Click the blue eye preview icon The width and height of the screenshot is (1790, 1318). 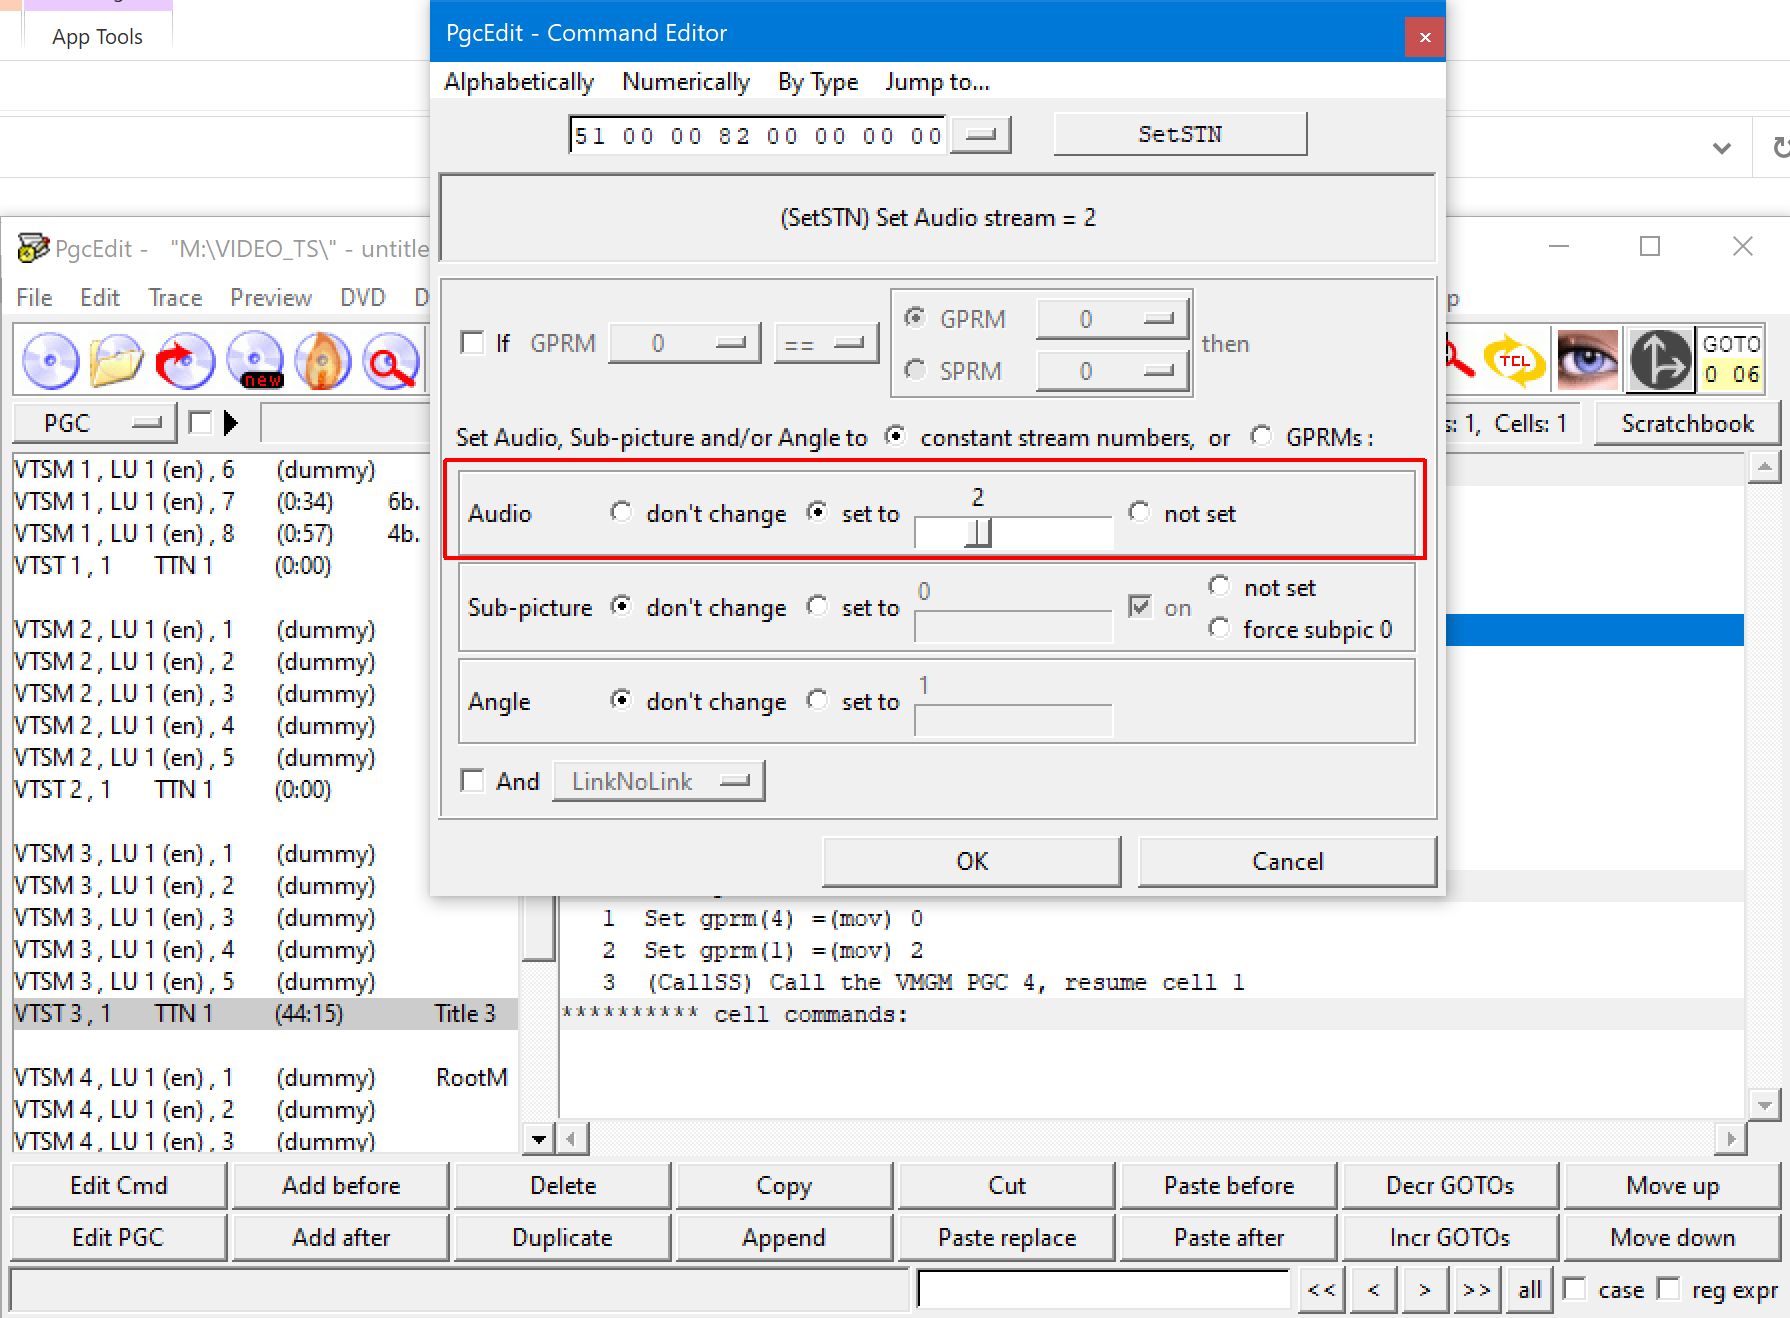1587,359
